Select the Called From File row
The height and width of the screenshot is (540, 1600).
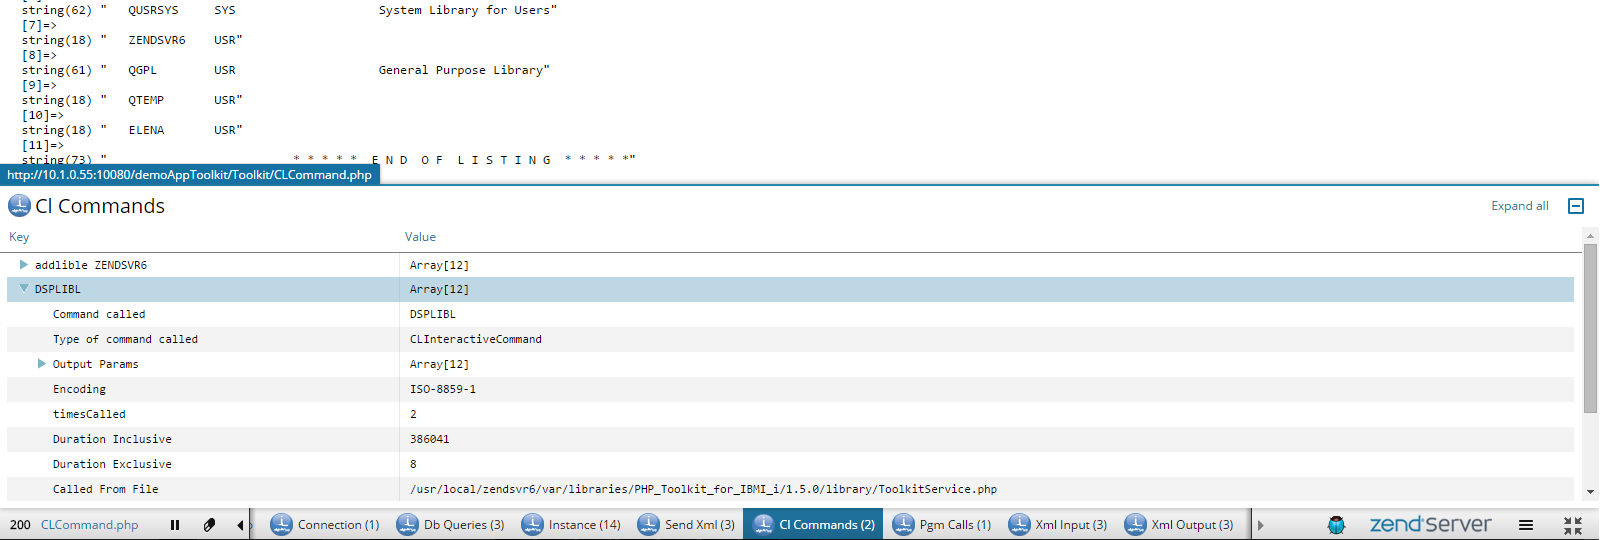tap(790, 489)
